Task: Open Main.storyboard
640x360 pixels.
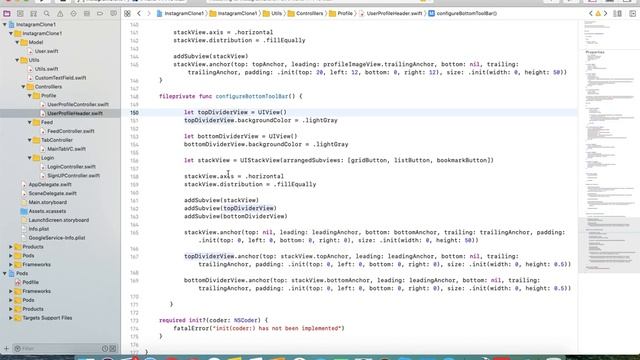Action: (44, 202)
